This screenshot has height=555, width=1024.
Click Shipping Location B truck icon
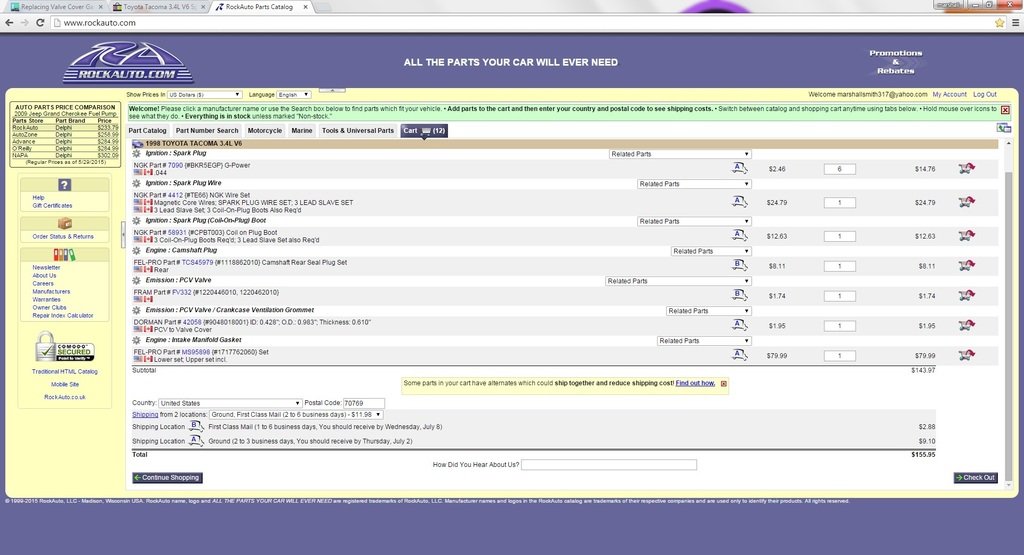pos(195,426)
